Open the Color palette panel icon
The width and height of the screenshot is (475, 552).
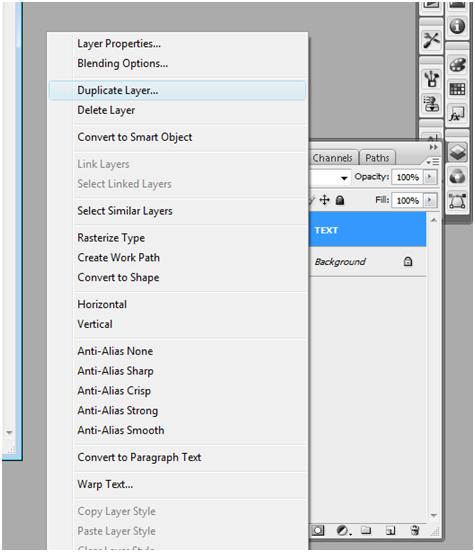click(457, 64)
